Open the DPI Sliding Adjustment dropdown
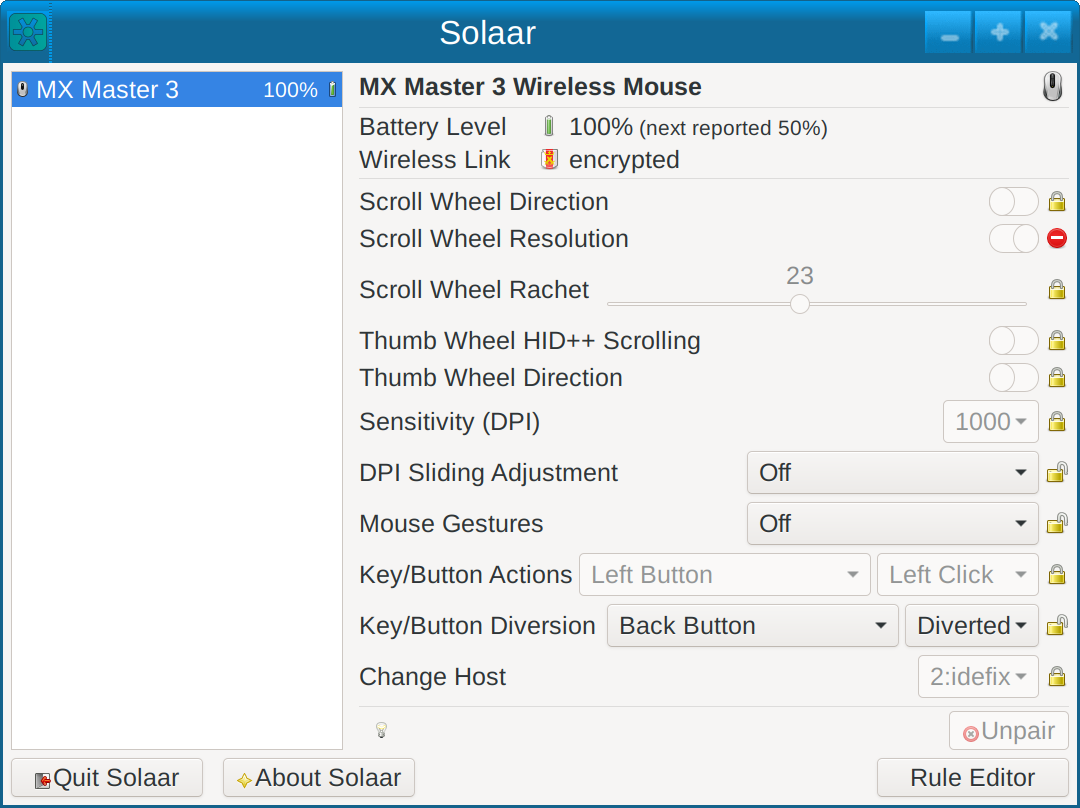 point(892,473)
